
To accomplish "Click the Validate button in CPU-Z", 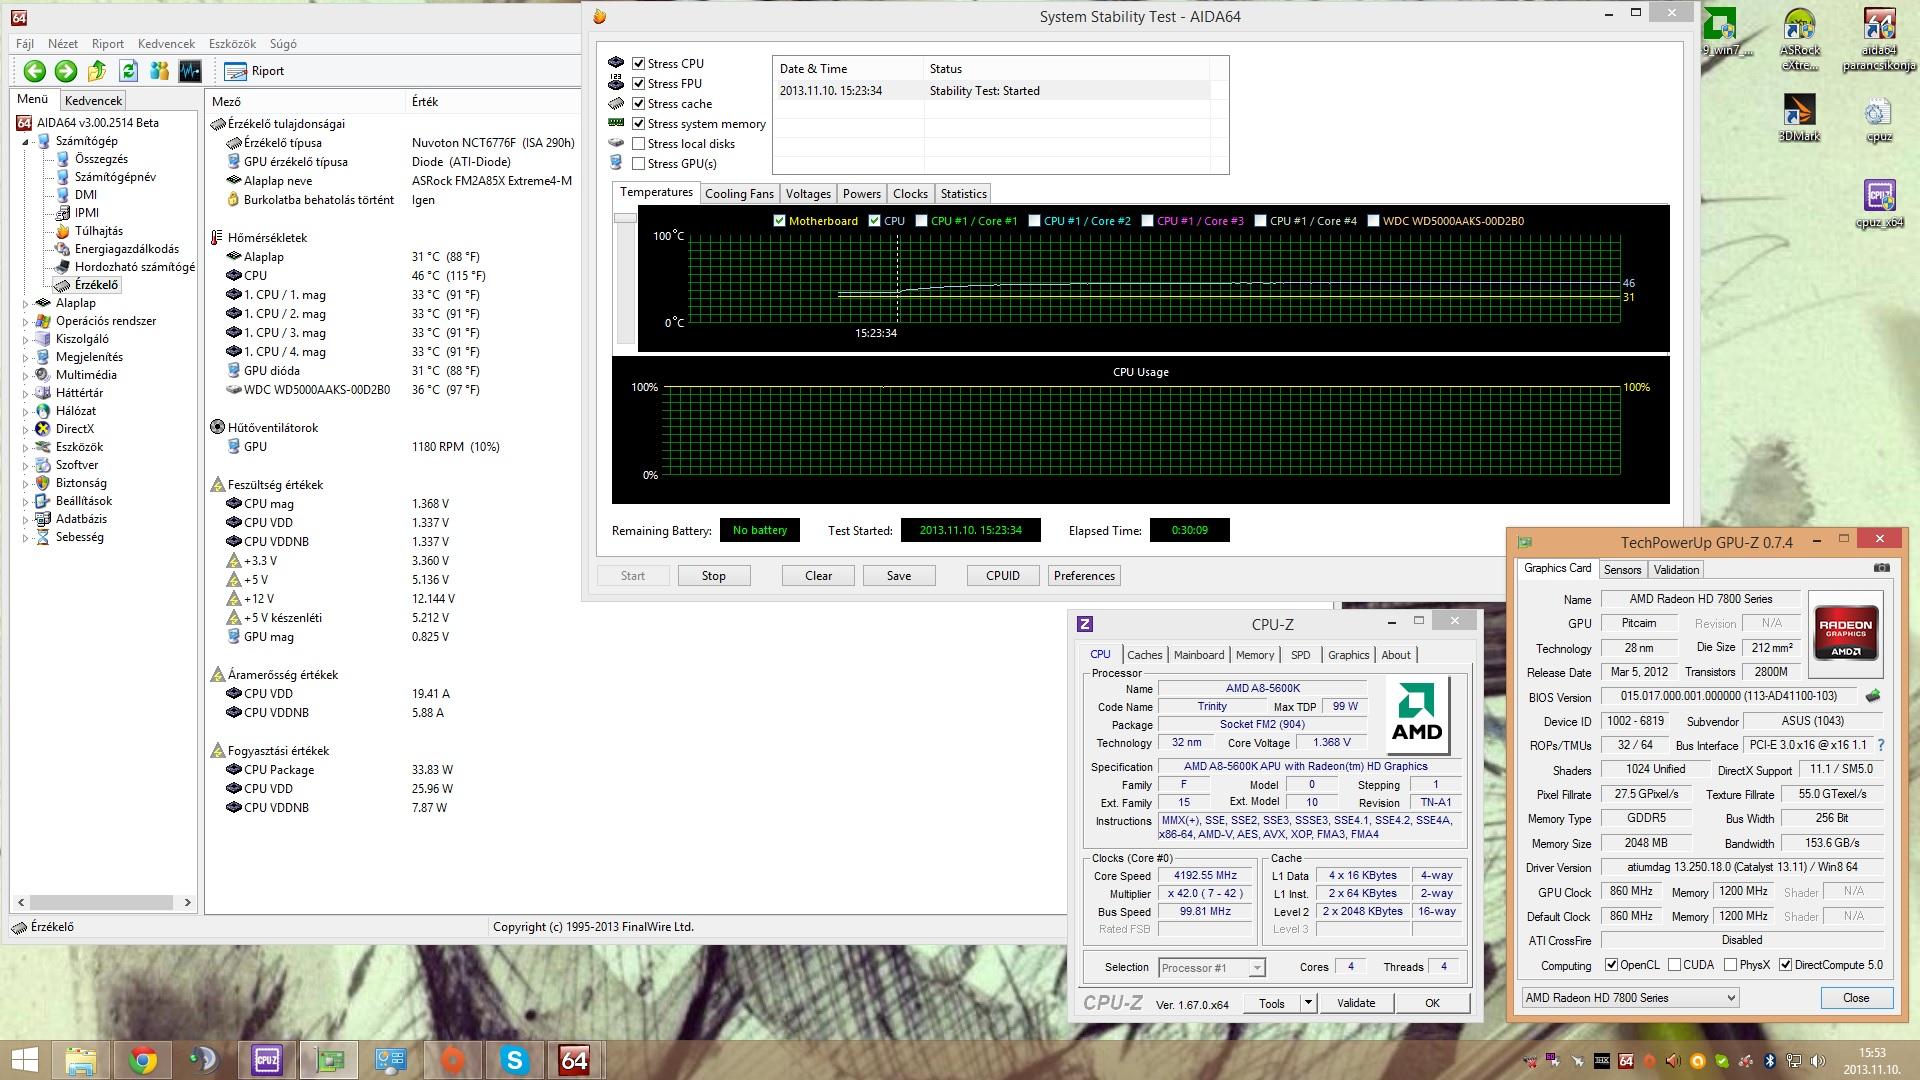I will coord(1356,1003).
